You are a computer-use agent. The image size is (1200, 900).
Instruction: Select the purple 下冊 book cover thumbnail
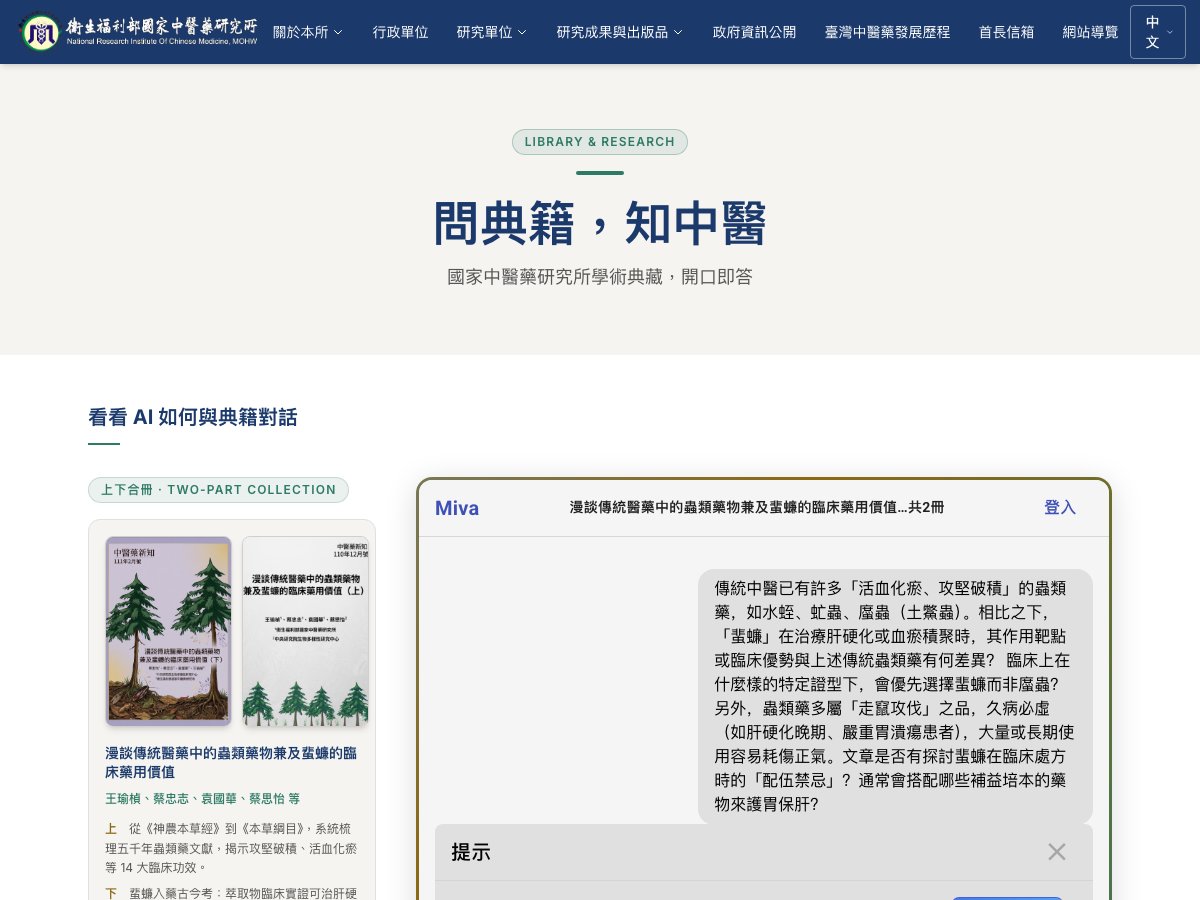click(168, 631)
